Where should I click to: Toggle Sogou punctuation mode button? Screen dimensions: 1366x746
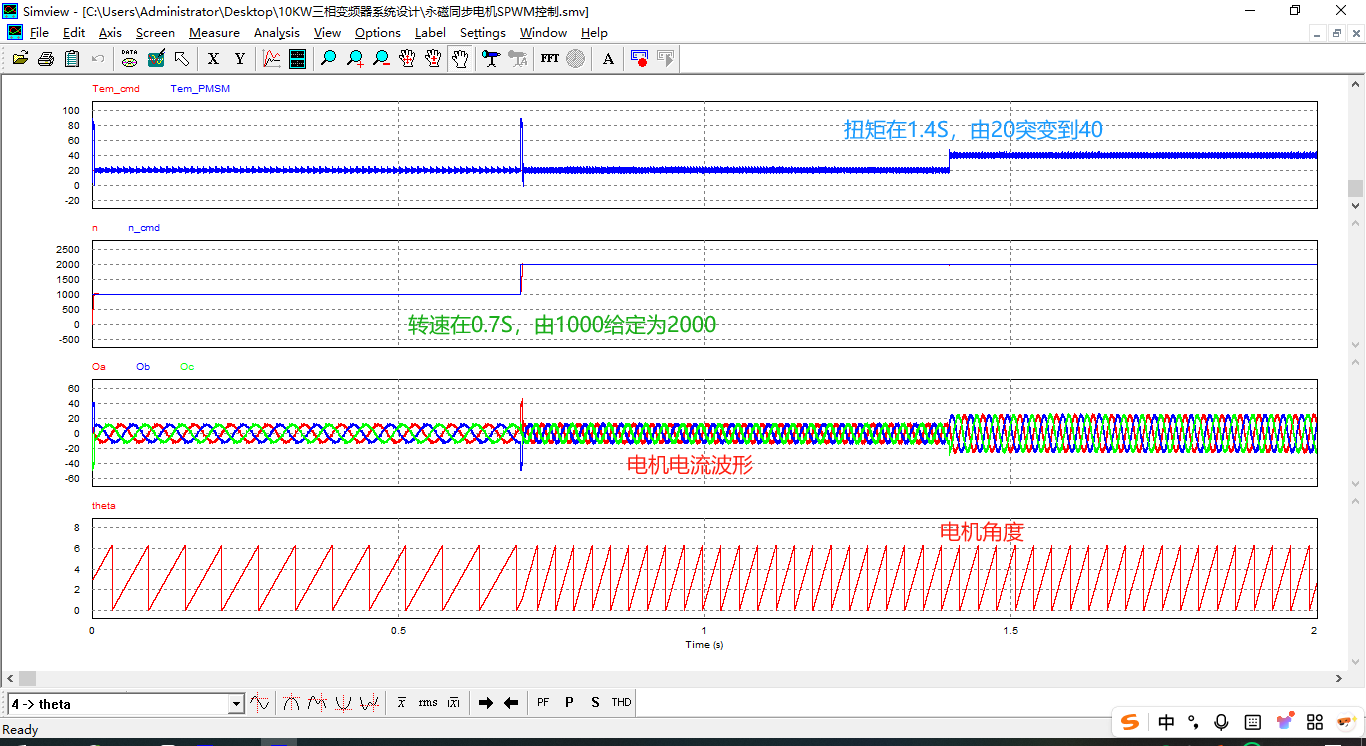click(1193, 722)
